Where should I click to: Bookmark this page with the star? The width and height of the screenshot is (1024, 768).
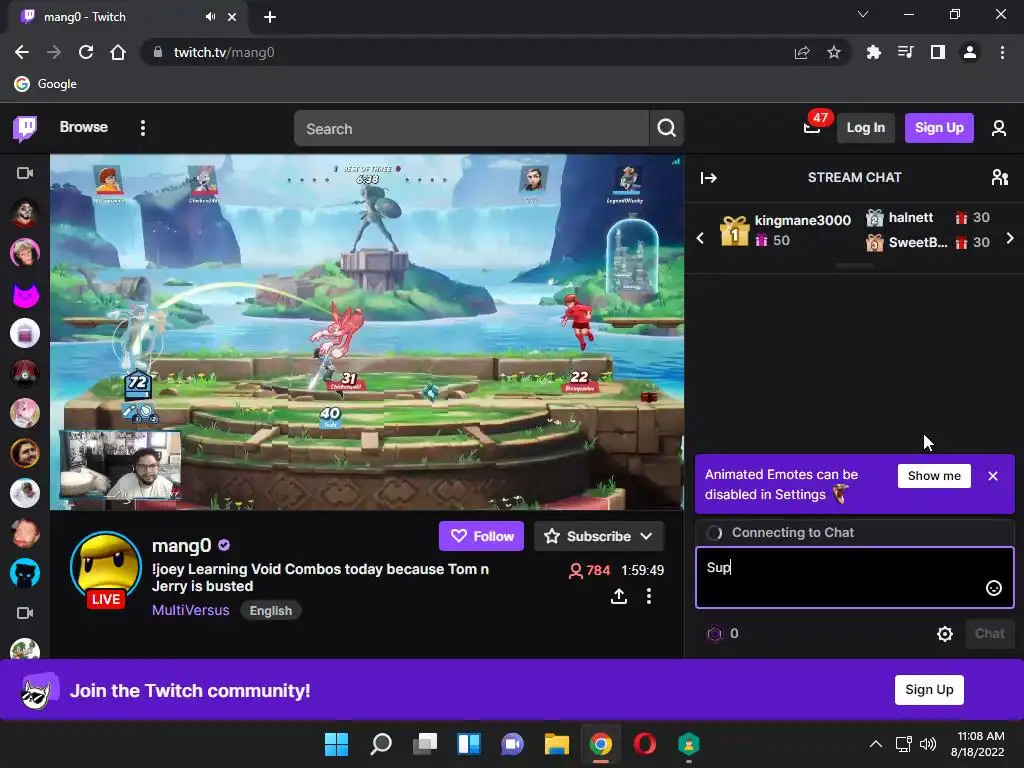pyautogui.click(x=834, y=52)
